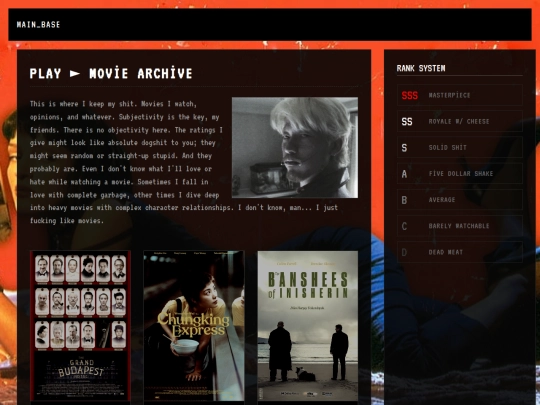Open The Grand Budapest Hotel poster
Image resolution: width=540 pixels, height=405 pixels.
pyautogui.click(x=80, y=326)
